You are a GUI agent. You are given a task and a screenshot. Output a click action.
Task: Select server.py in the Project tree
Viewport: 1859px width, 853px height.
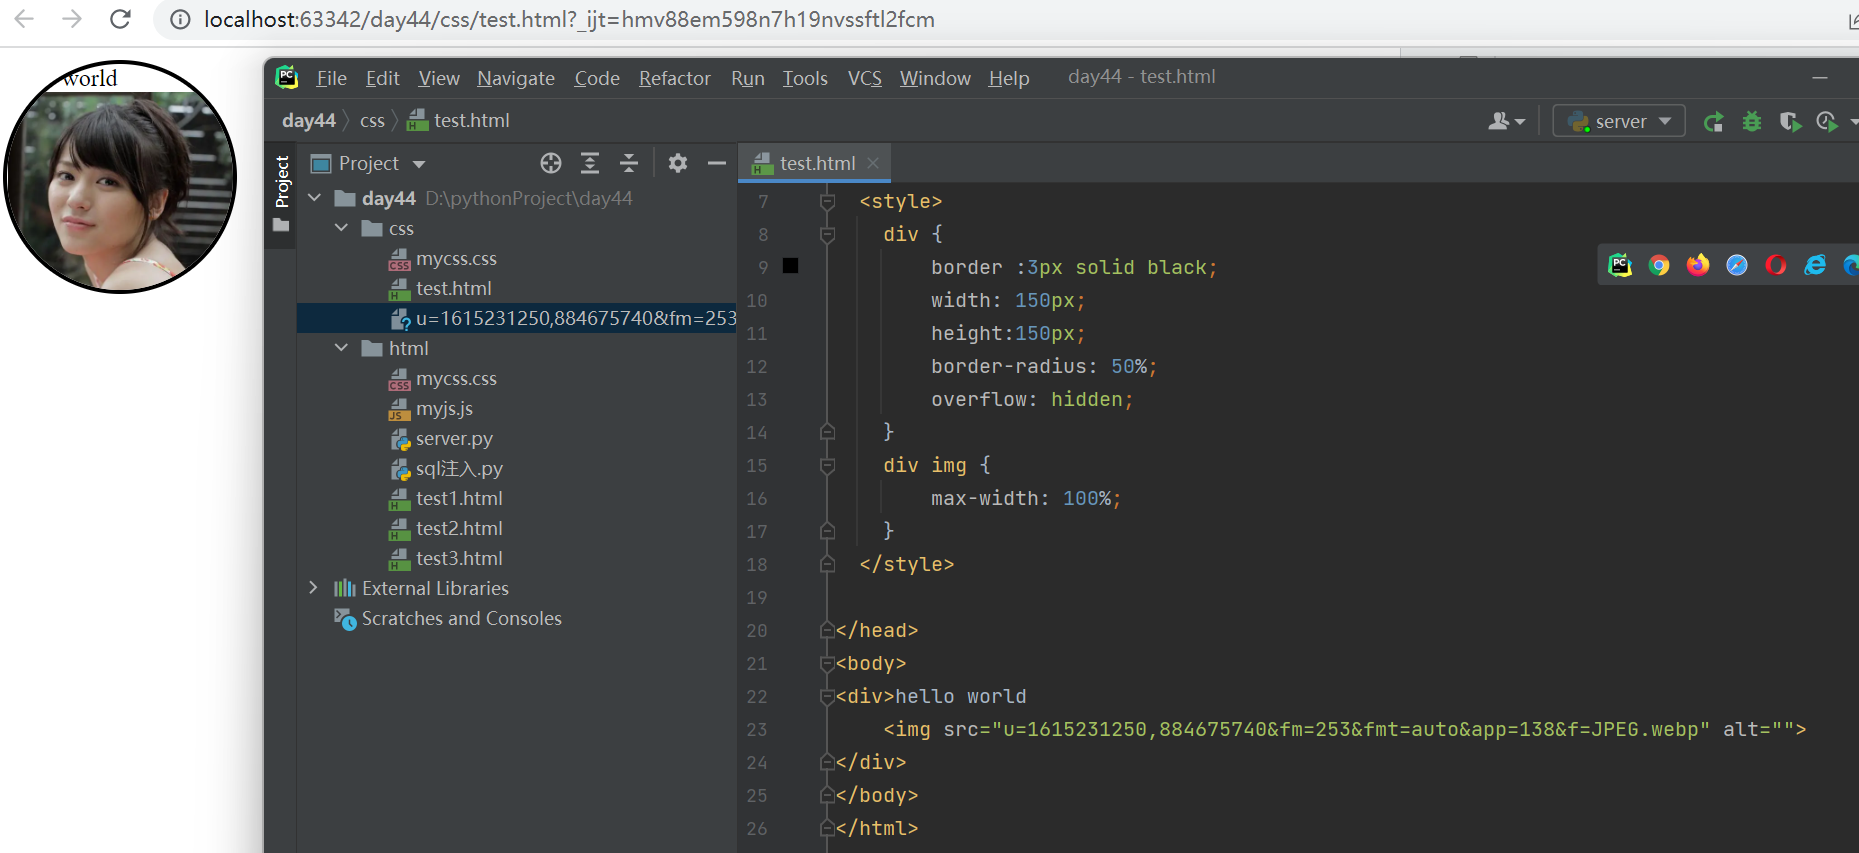pos(441,439)
